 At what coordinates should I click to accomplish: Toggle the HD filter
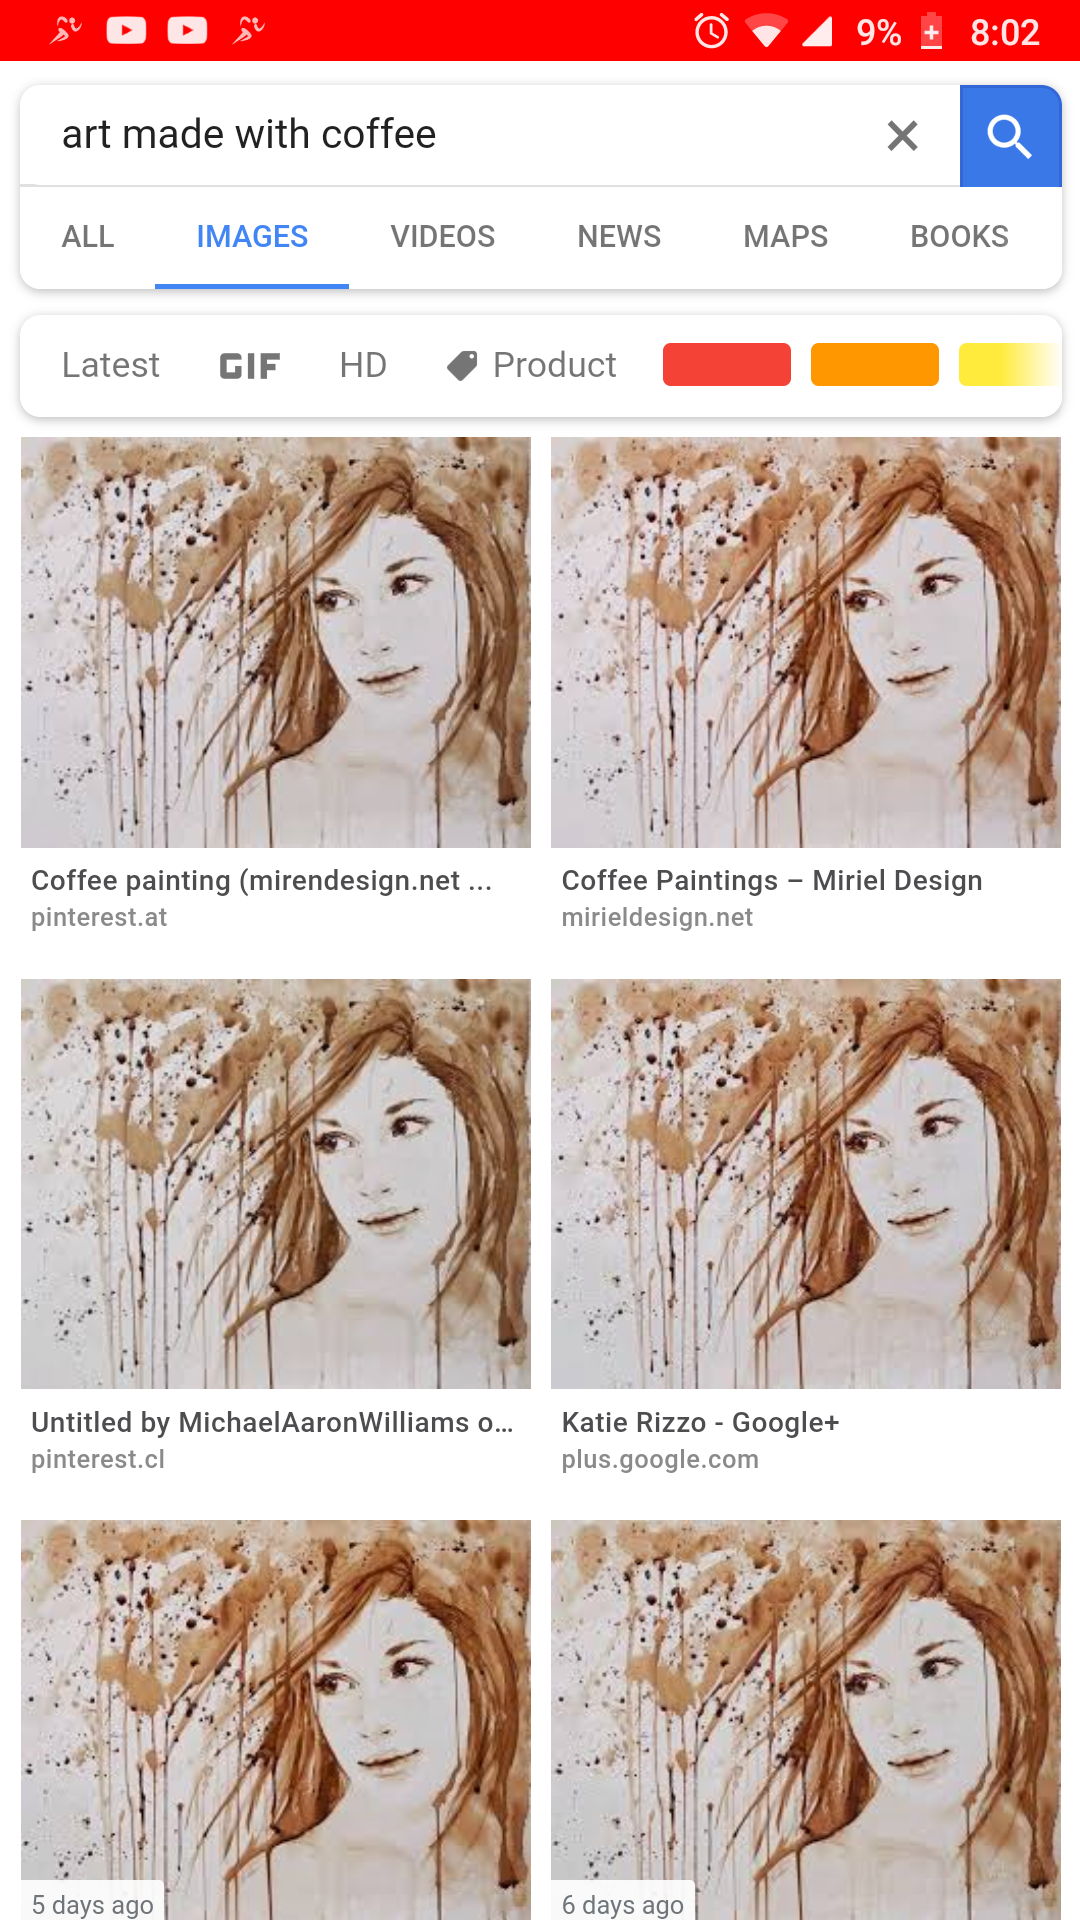[x=363, y=366]
